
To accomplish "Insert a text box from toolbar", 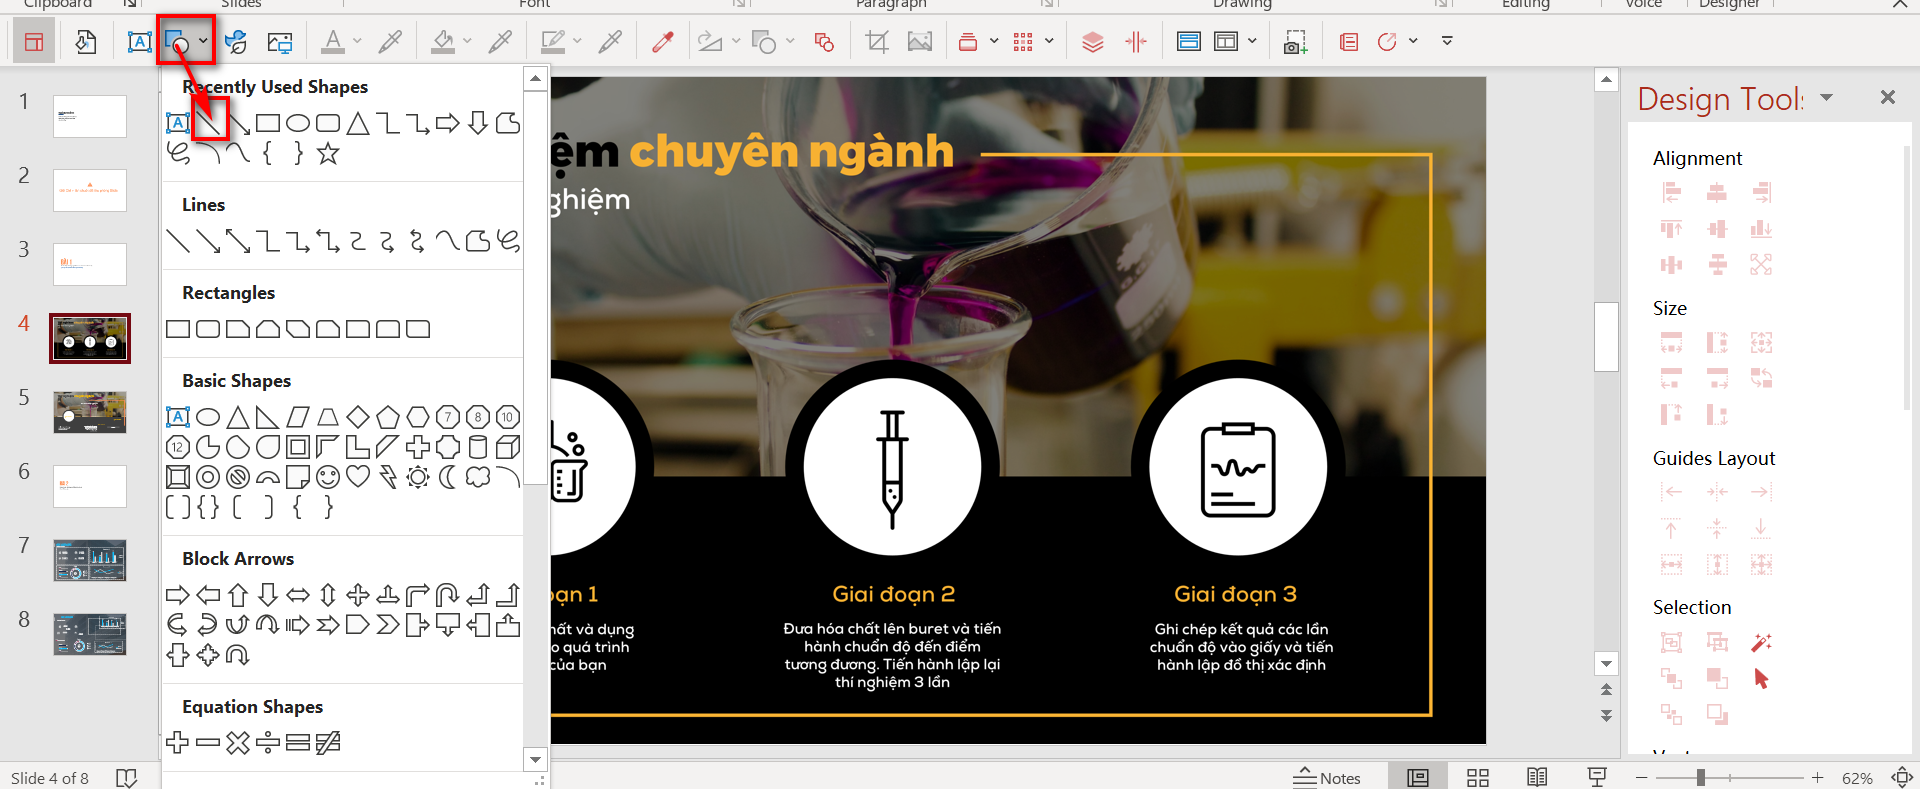I will coord(139,42).
